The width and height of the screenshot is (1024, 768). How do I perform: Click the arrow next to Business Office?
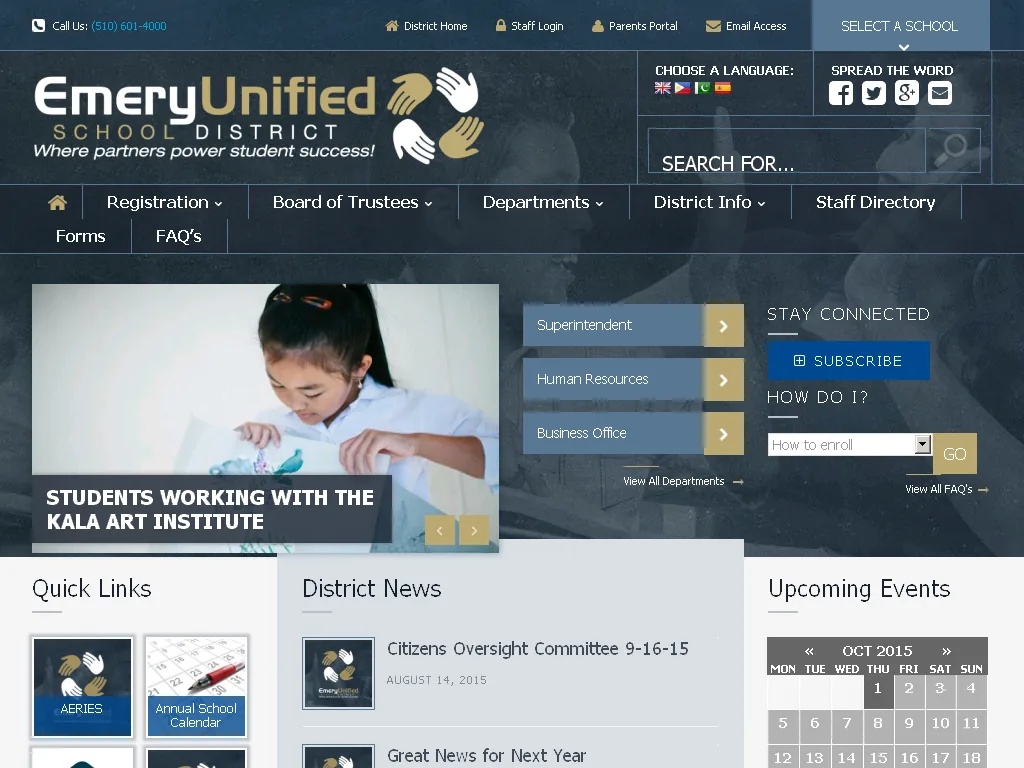click(x=724, y=434)
